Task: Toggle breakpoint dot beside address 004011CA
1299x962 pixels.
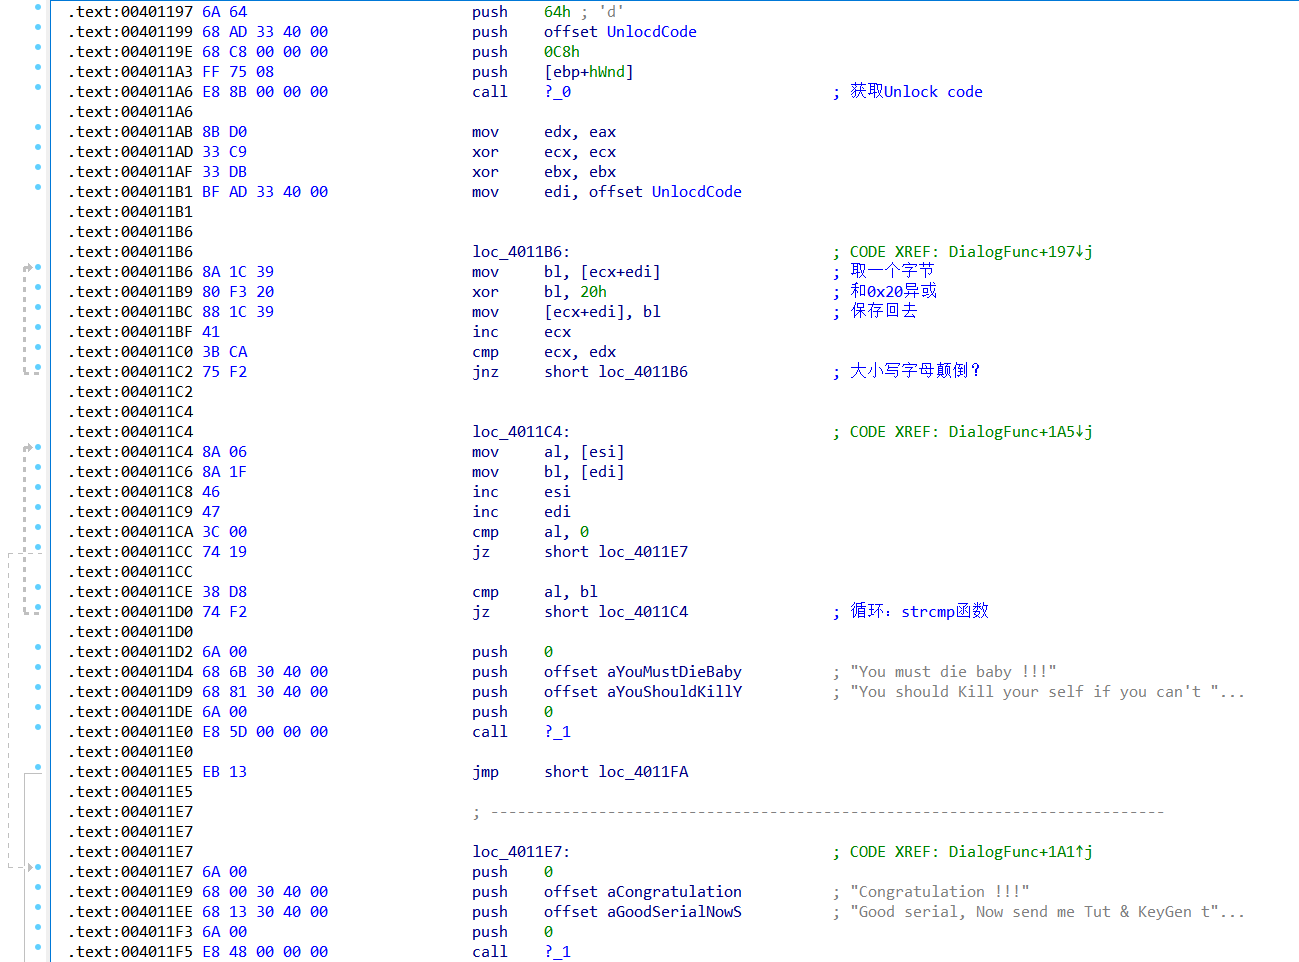Action: tap(38, 528)
